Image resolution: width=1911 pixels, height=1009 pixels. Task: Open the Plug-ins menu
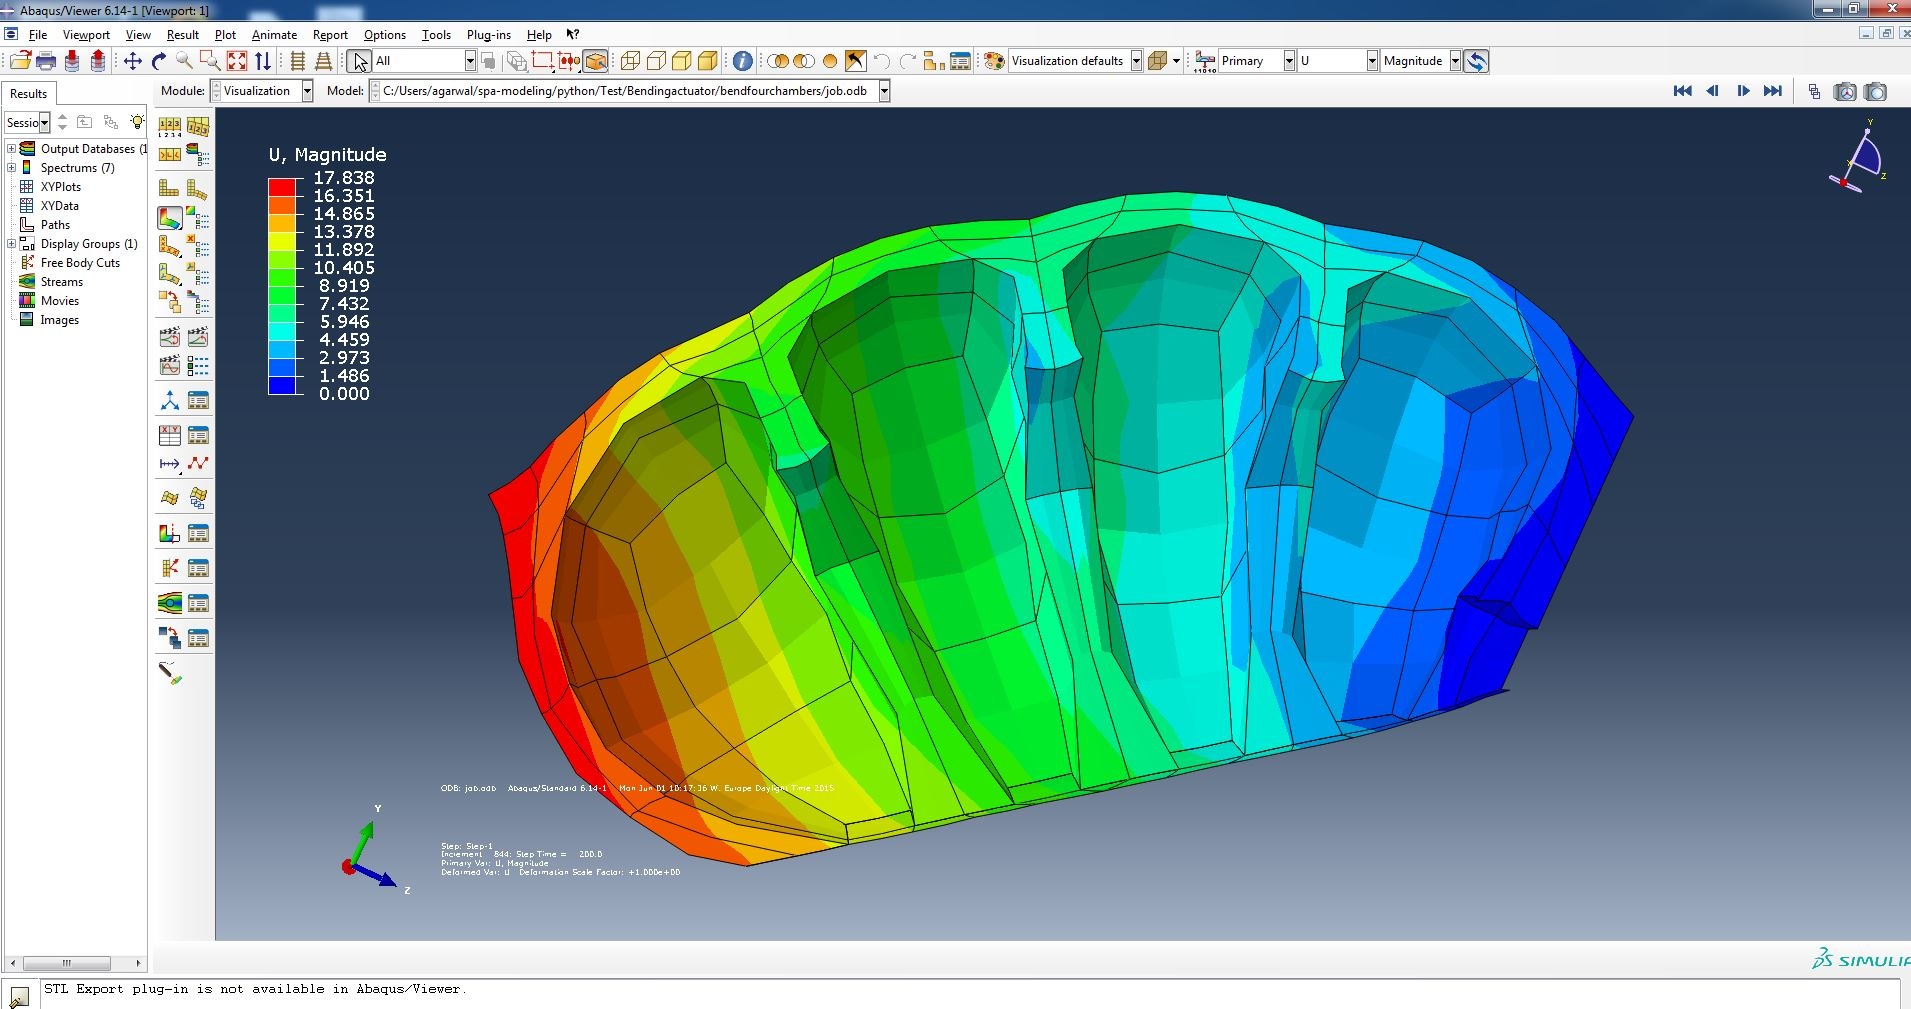[489, 35]
